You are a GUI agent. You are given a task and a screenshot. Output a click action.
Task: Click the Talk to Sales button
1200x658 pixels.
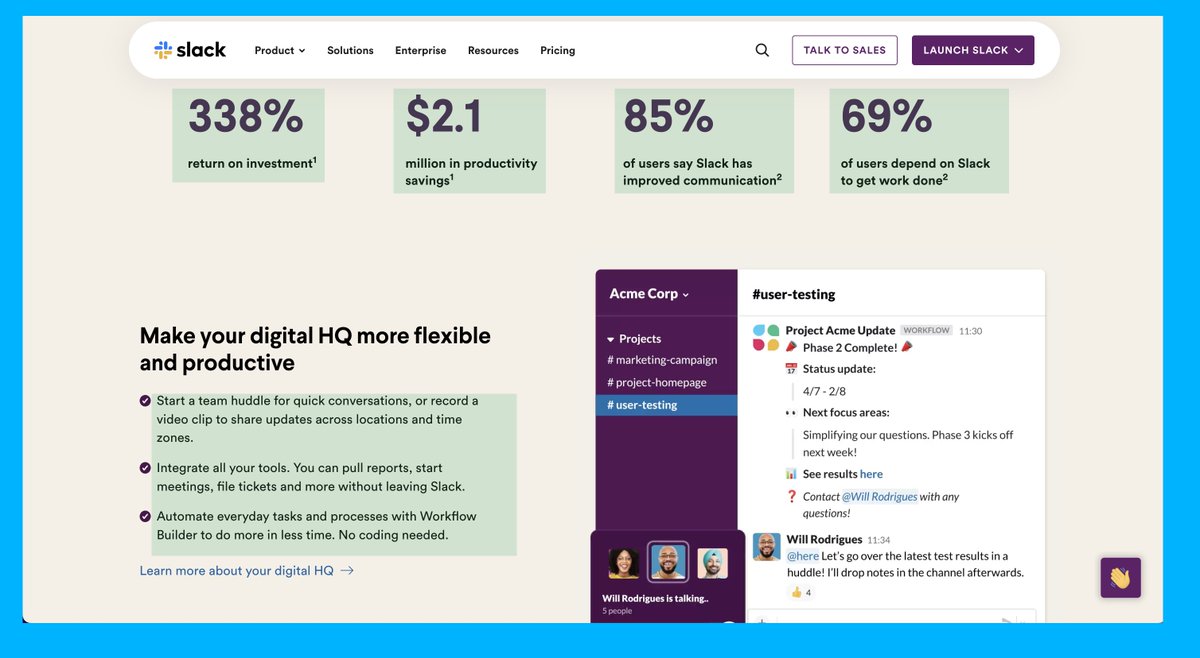tap(845, 50)
